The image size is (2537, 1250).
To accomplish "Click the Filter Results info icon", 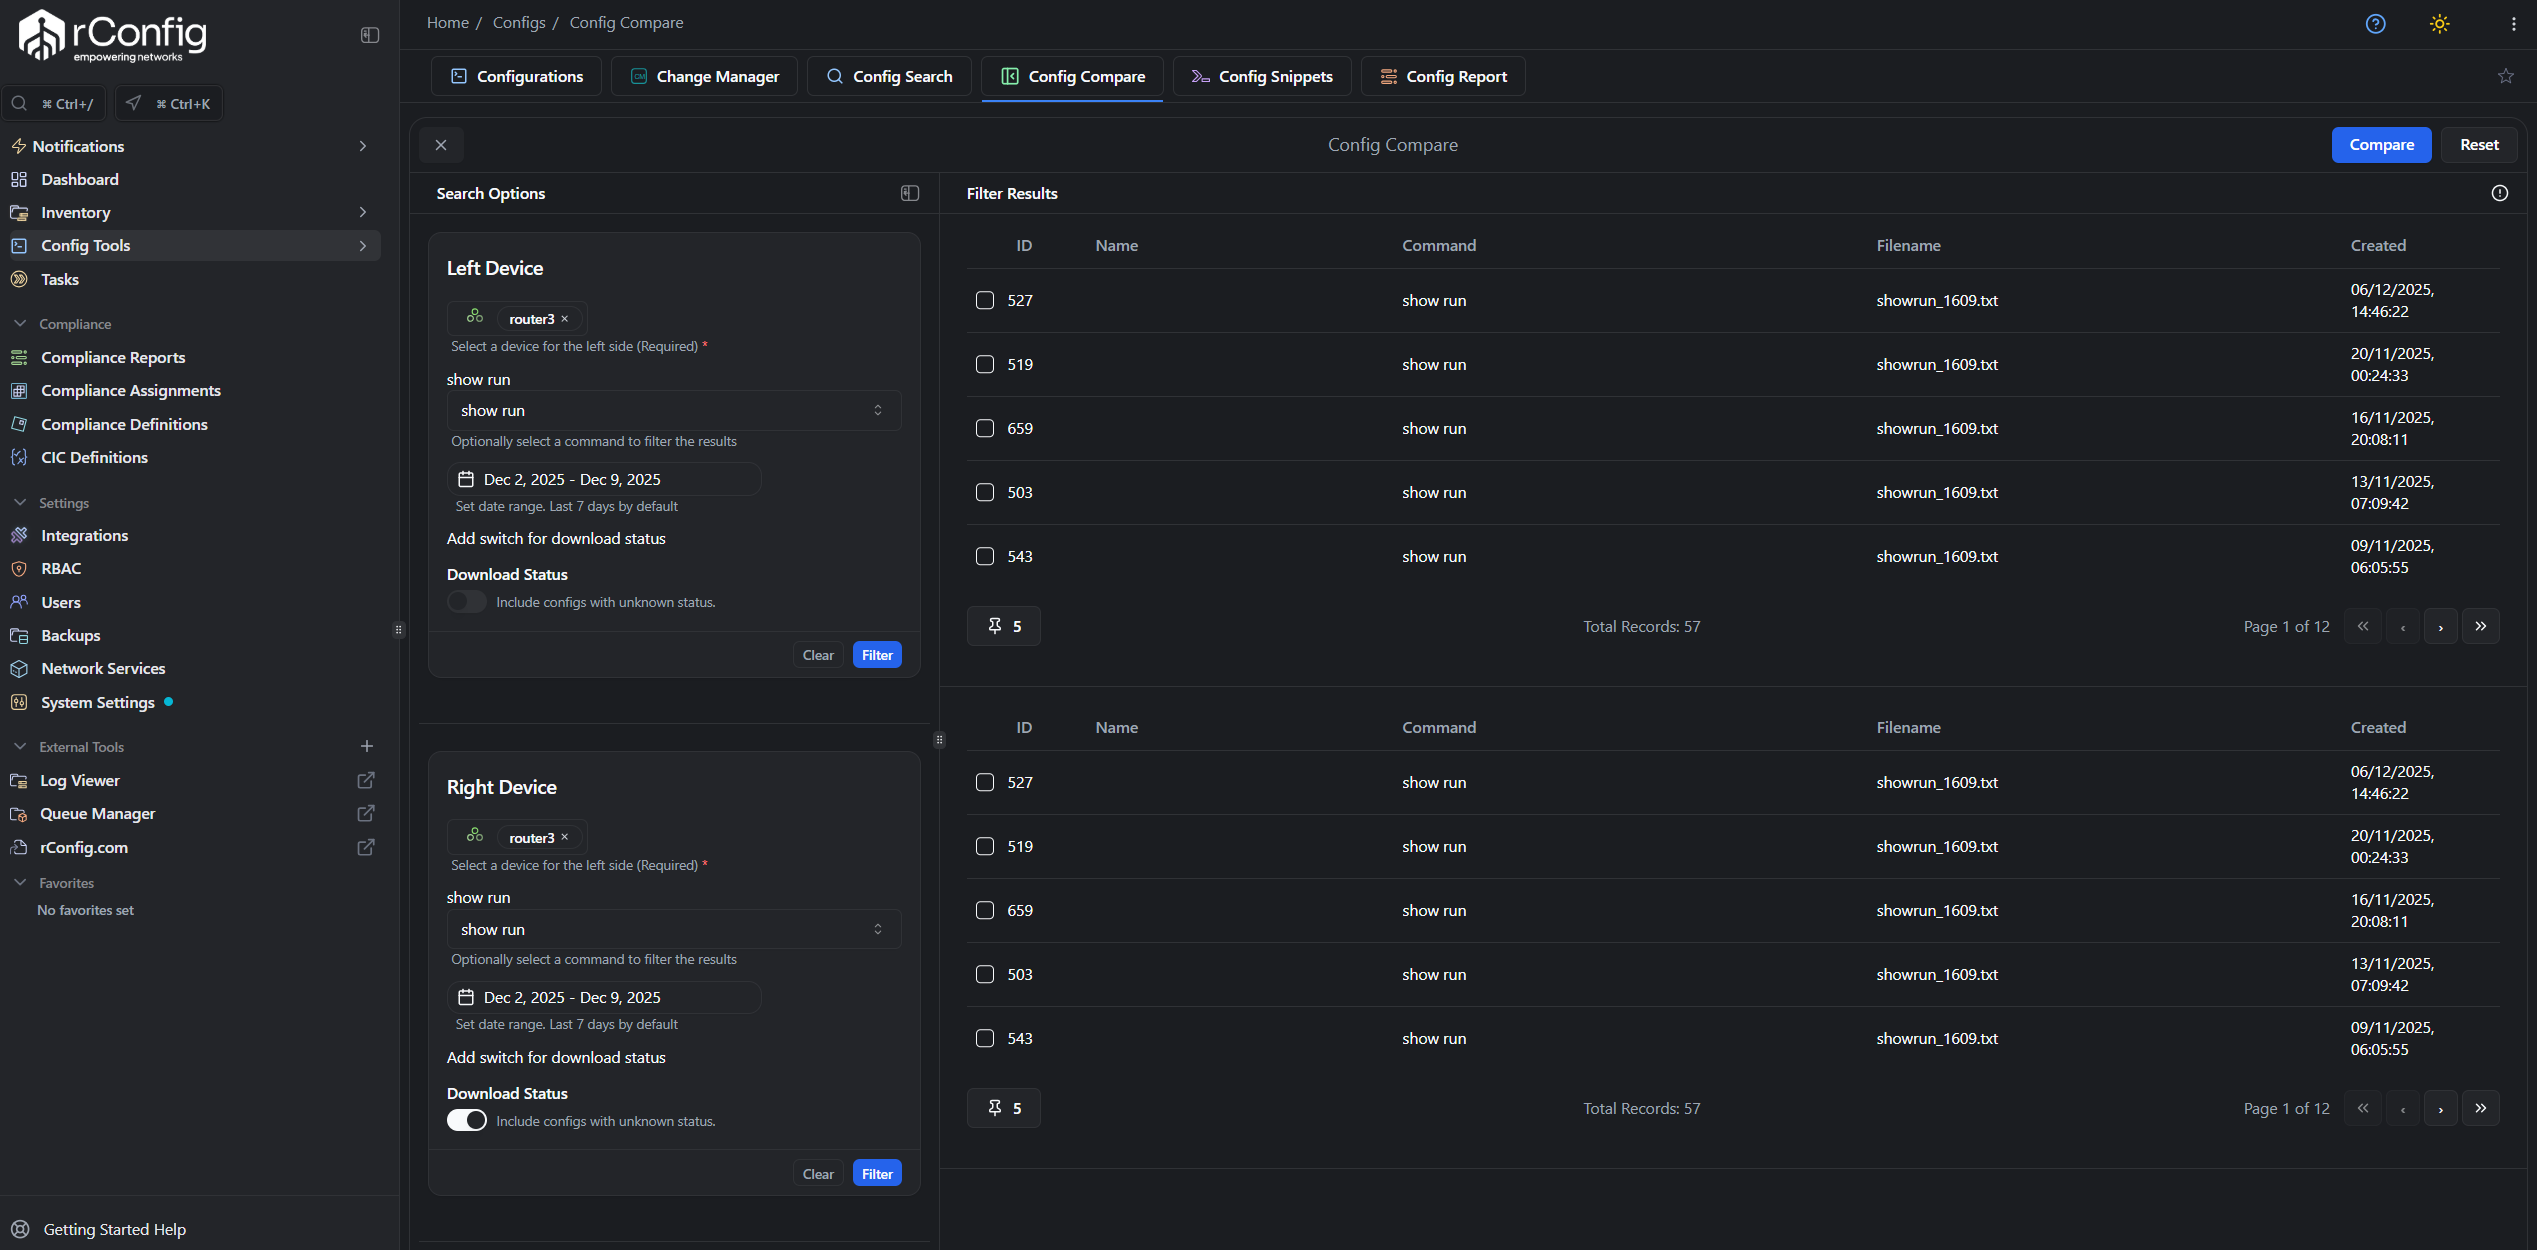I will coord(2499,193).
